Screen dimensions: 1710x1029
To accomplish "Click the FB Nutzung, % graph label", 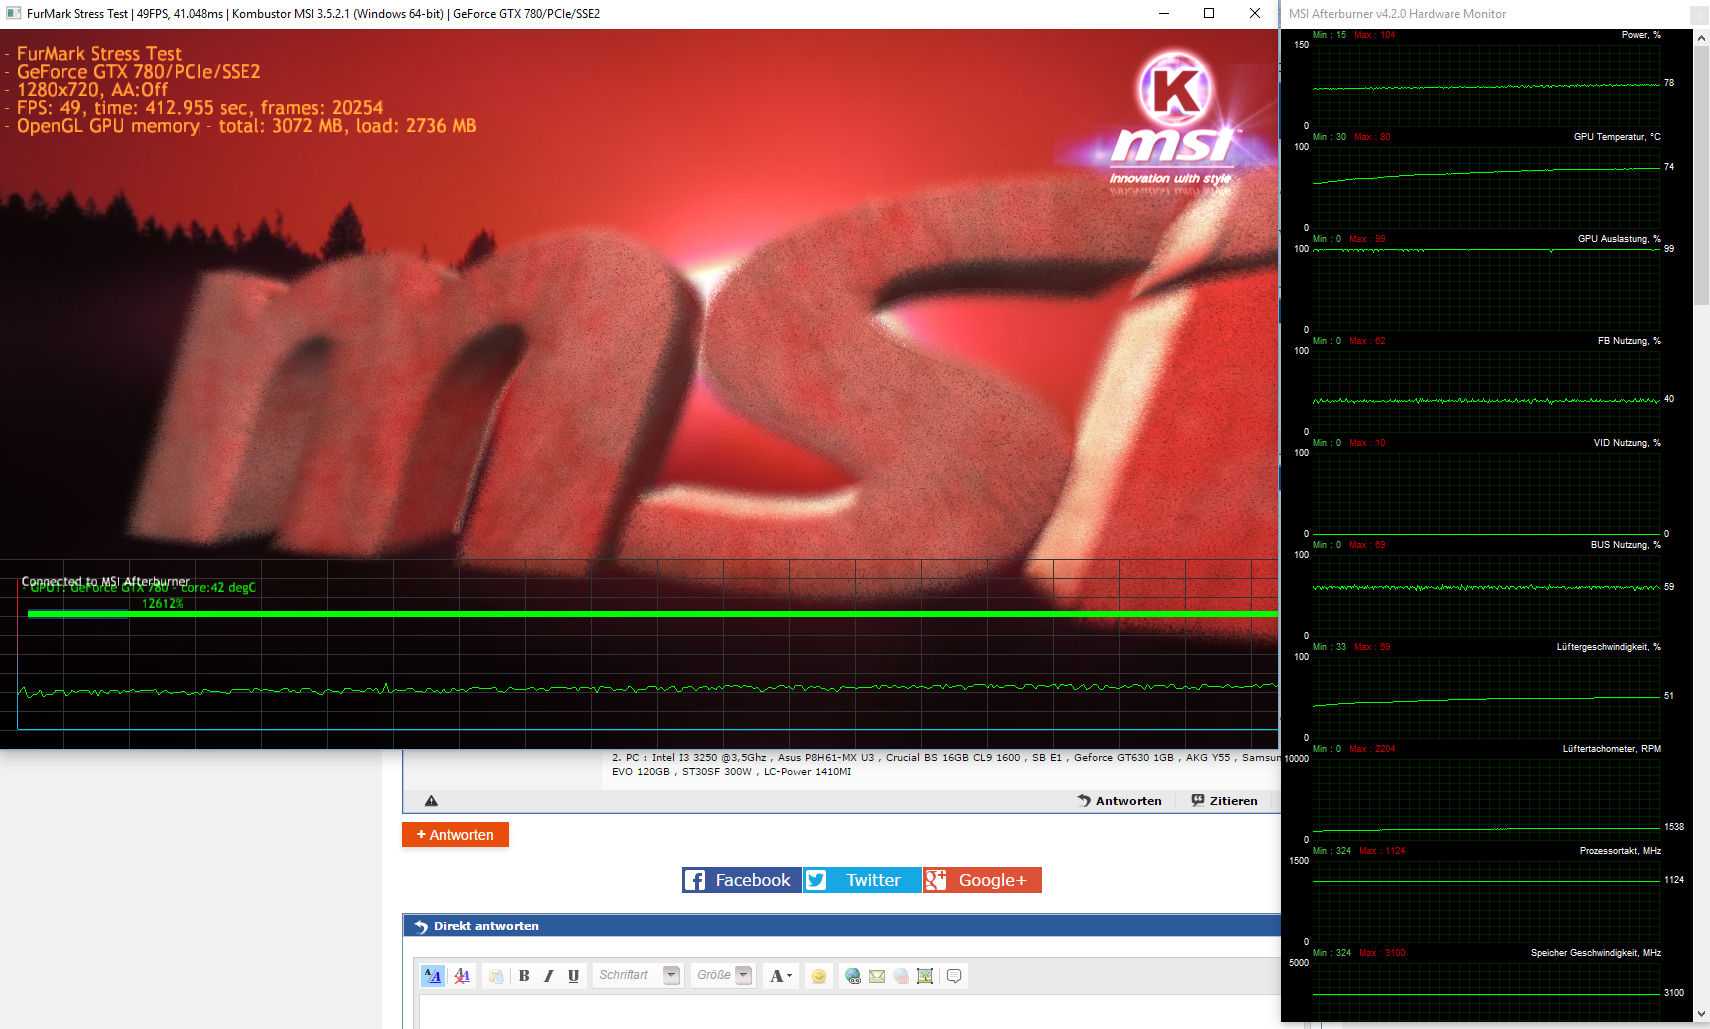I will click(x=1629, y=341).
